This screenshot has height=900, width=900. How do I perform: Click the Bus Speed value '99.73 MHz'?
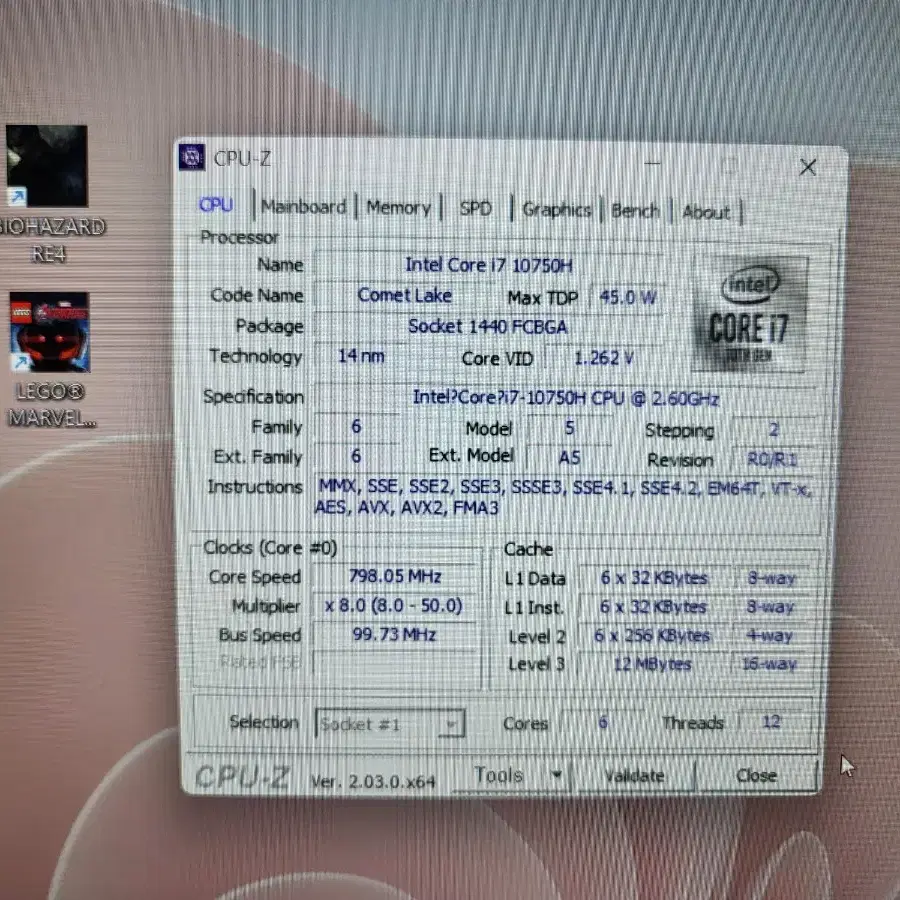point(394,634)
